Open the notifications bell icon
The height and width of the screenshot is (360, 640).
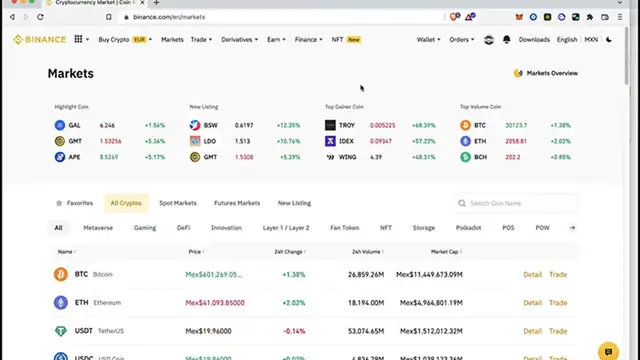point(507,39)
